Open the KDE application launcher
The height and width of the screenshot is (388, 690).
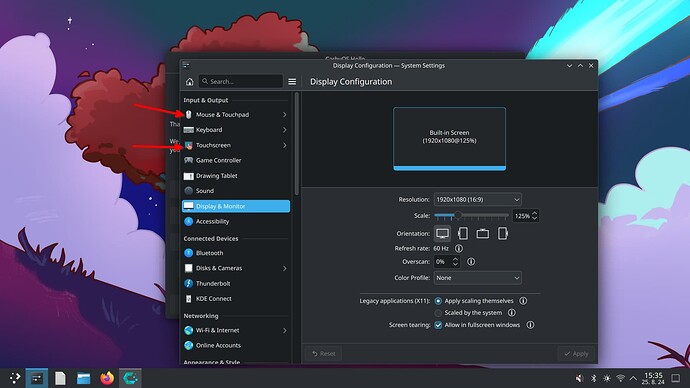pyautogui.click(x=15, y=378)
